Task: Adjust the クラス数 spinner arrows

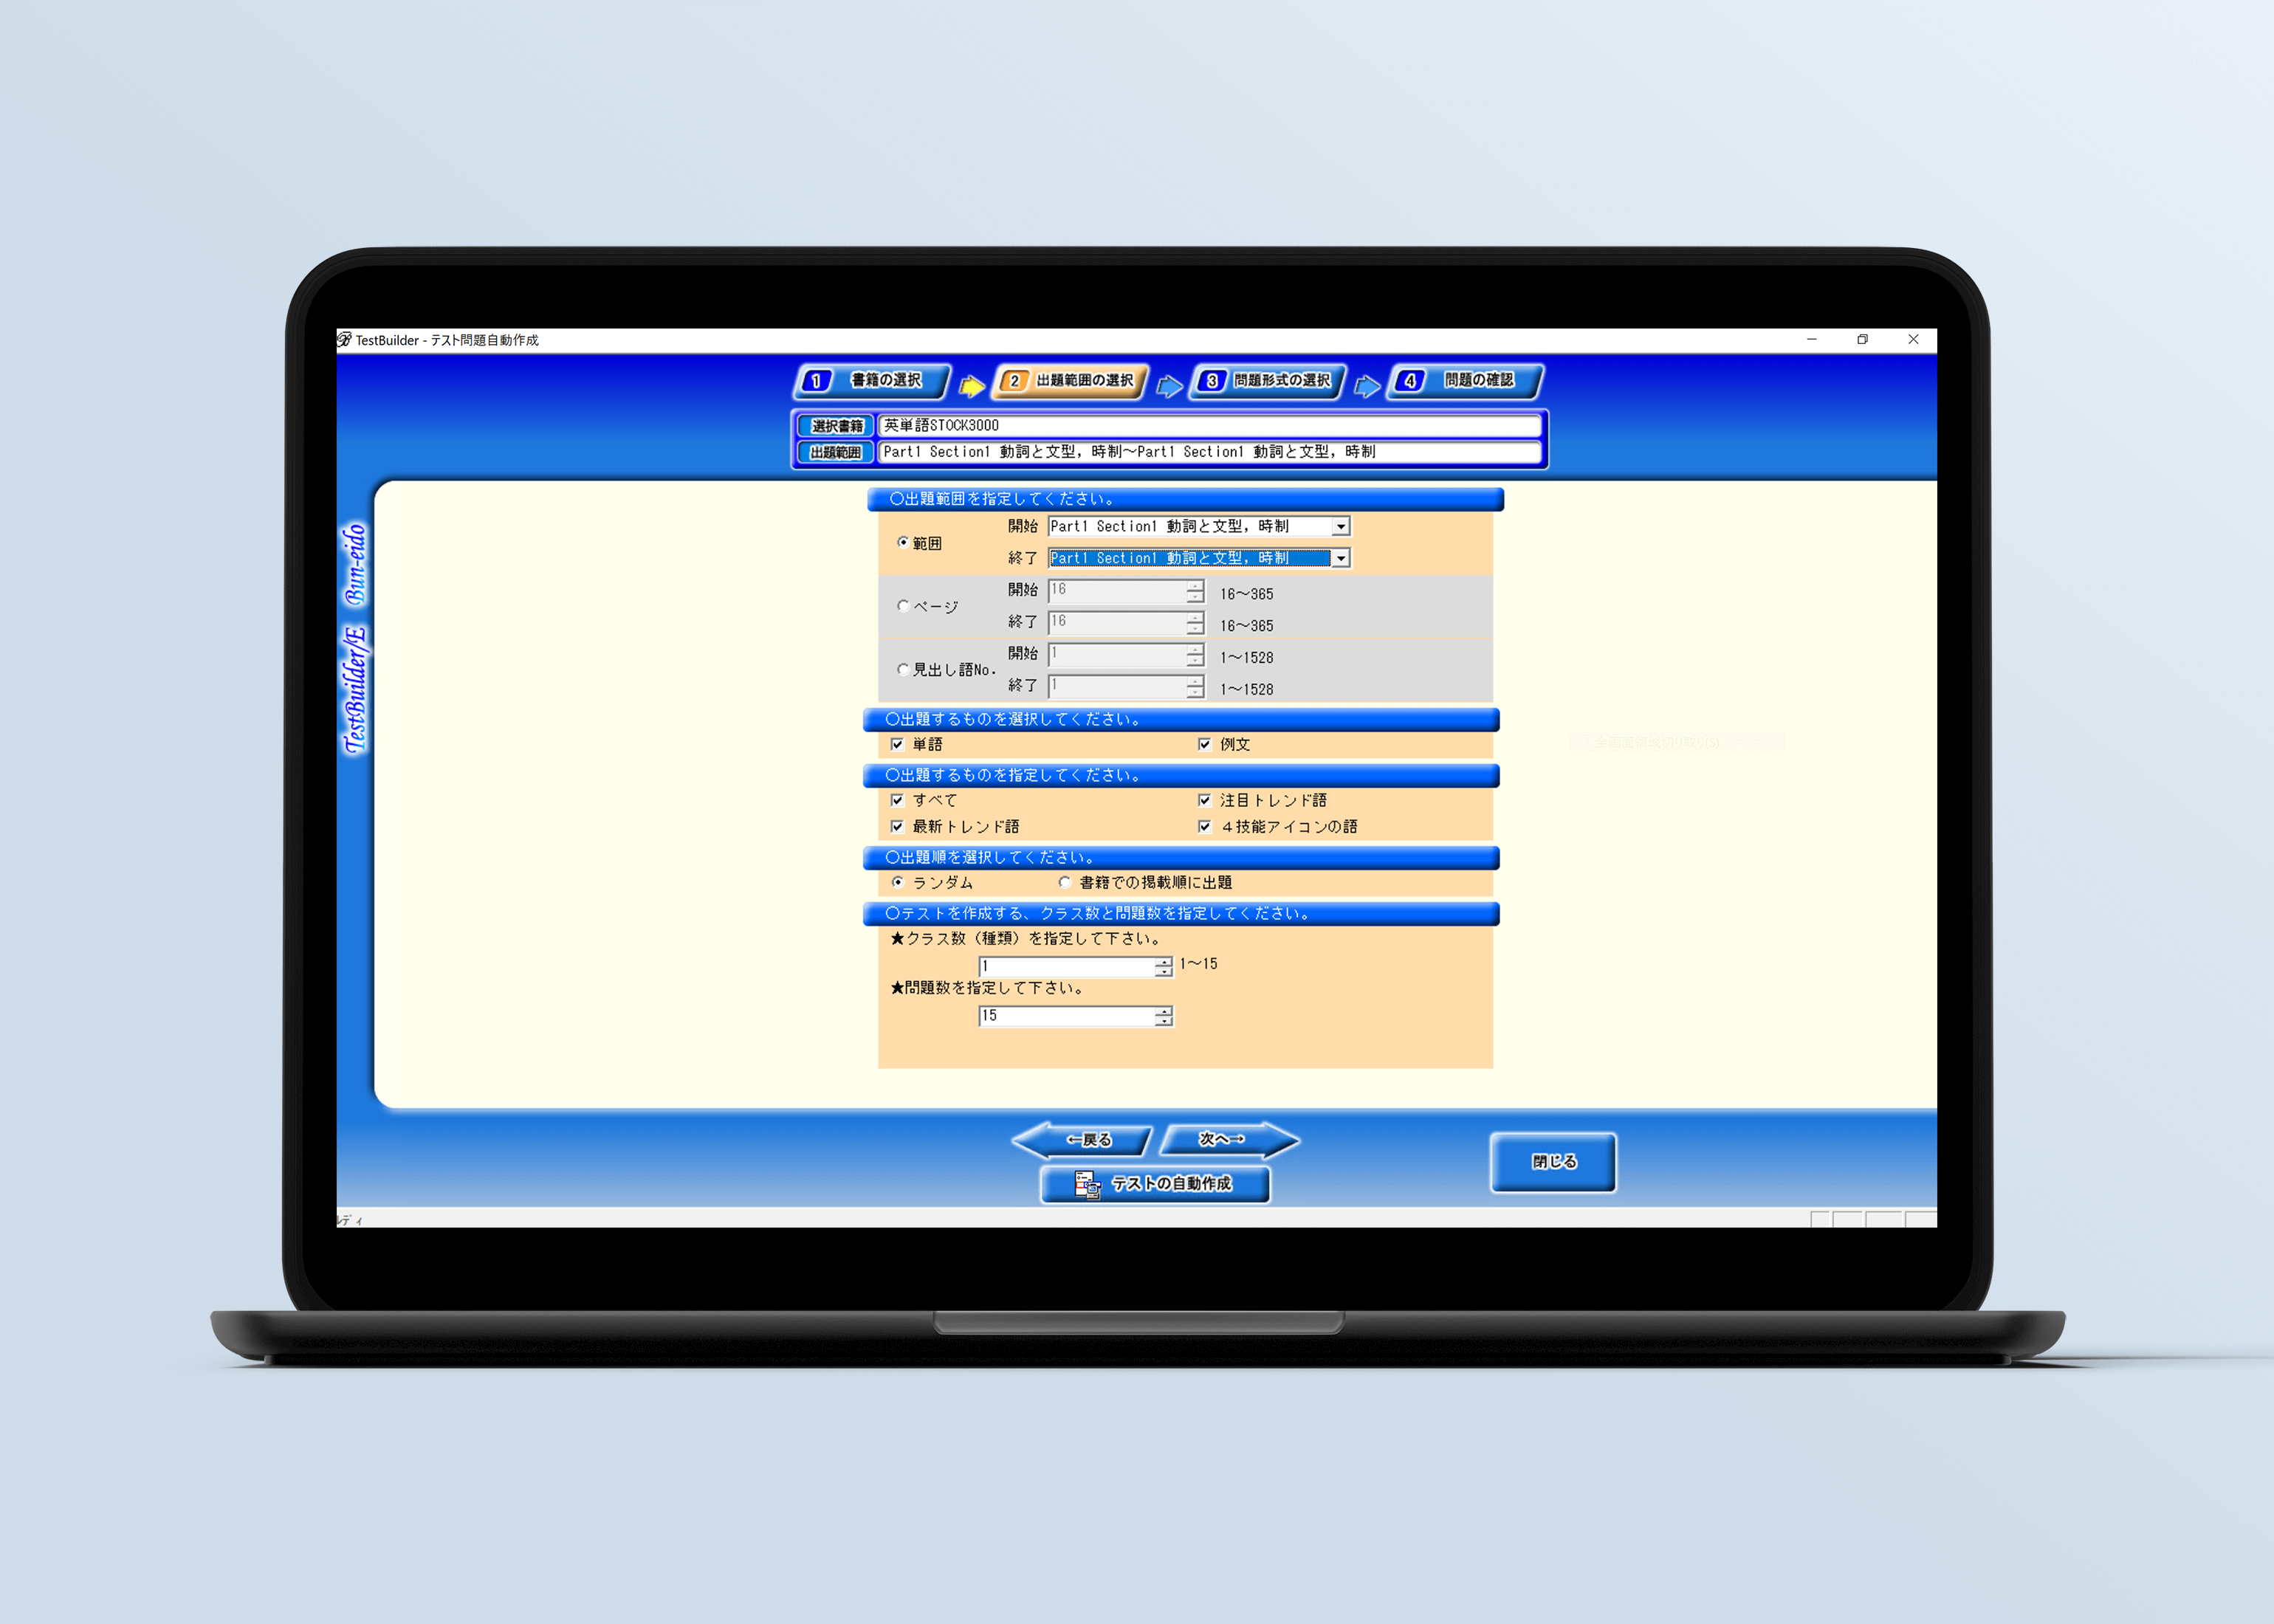Action: (1163, 966)
